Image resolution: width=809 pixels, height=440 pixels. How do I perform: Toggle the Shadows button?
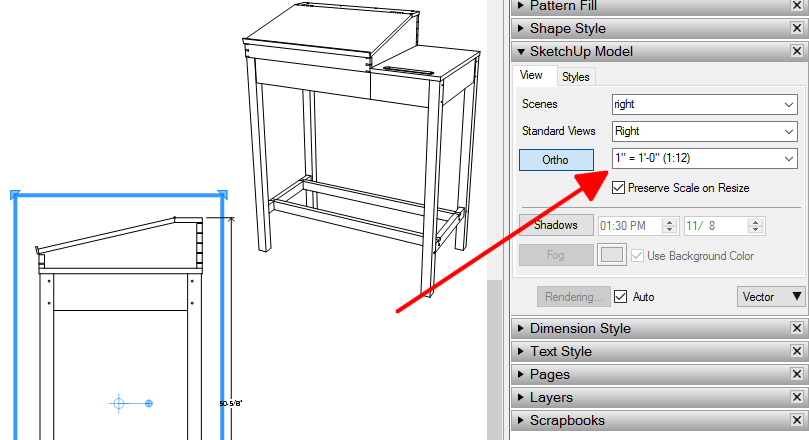pyautogui.click(x=556, y=225)
